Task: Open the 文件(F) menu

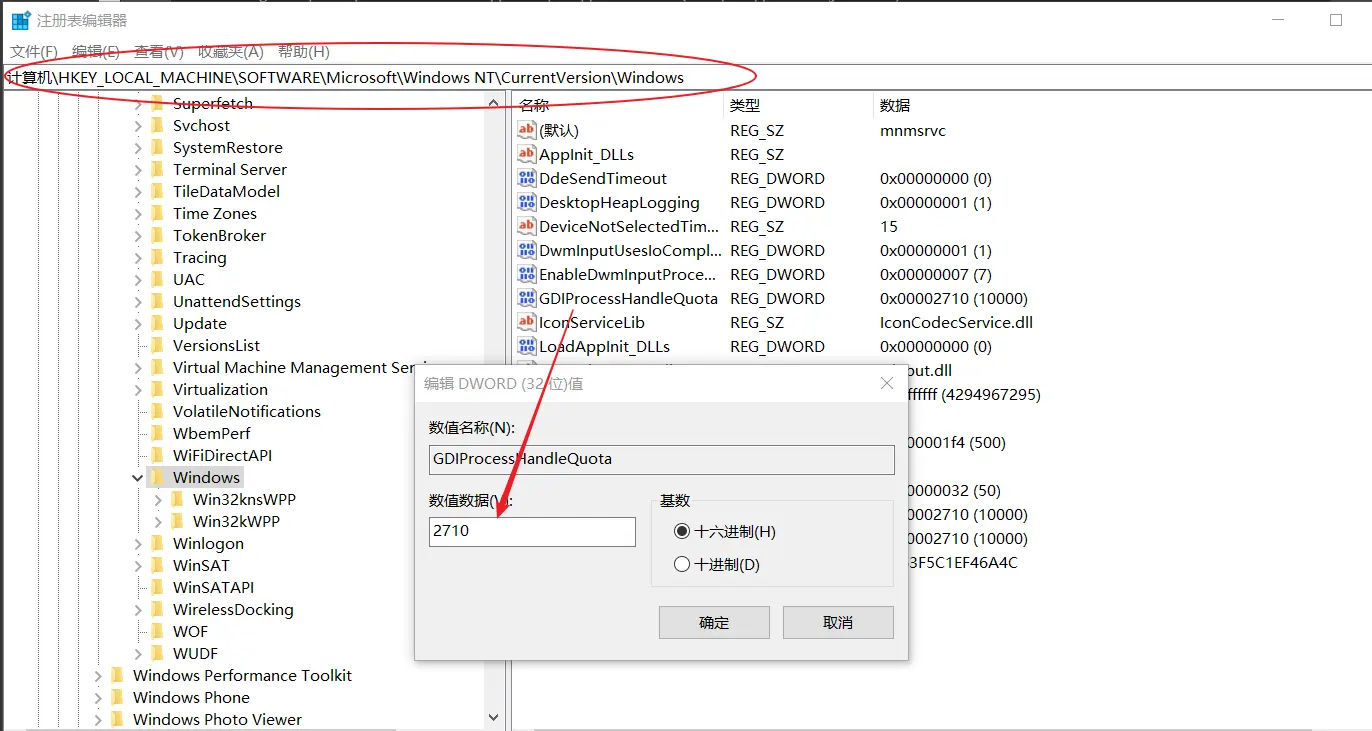Action: 34,52
